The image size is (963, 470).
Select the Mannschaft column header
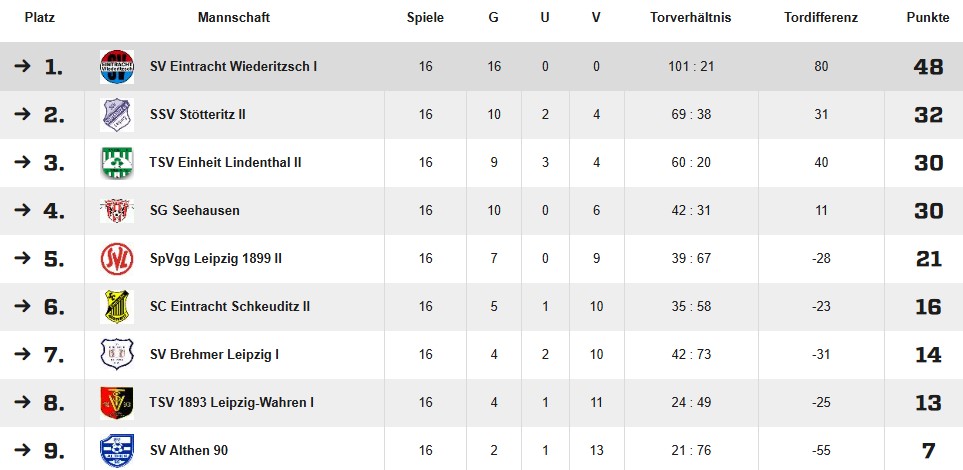234,18
